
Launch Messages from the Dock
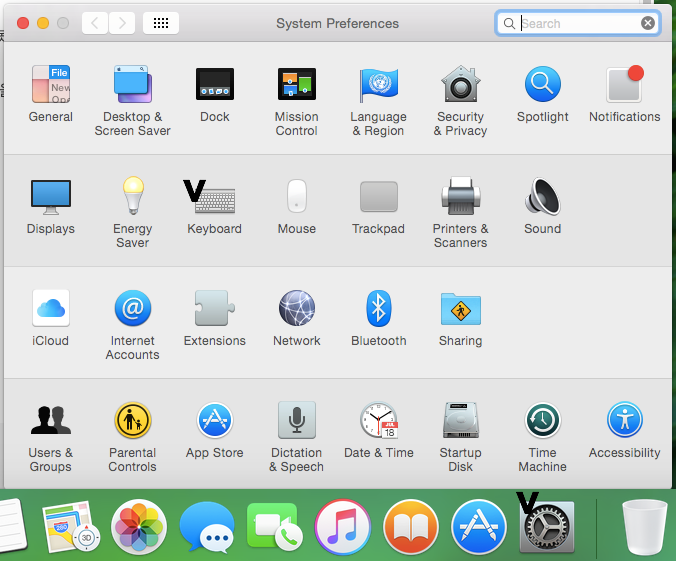point(207,527)
